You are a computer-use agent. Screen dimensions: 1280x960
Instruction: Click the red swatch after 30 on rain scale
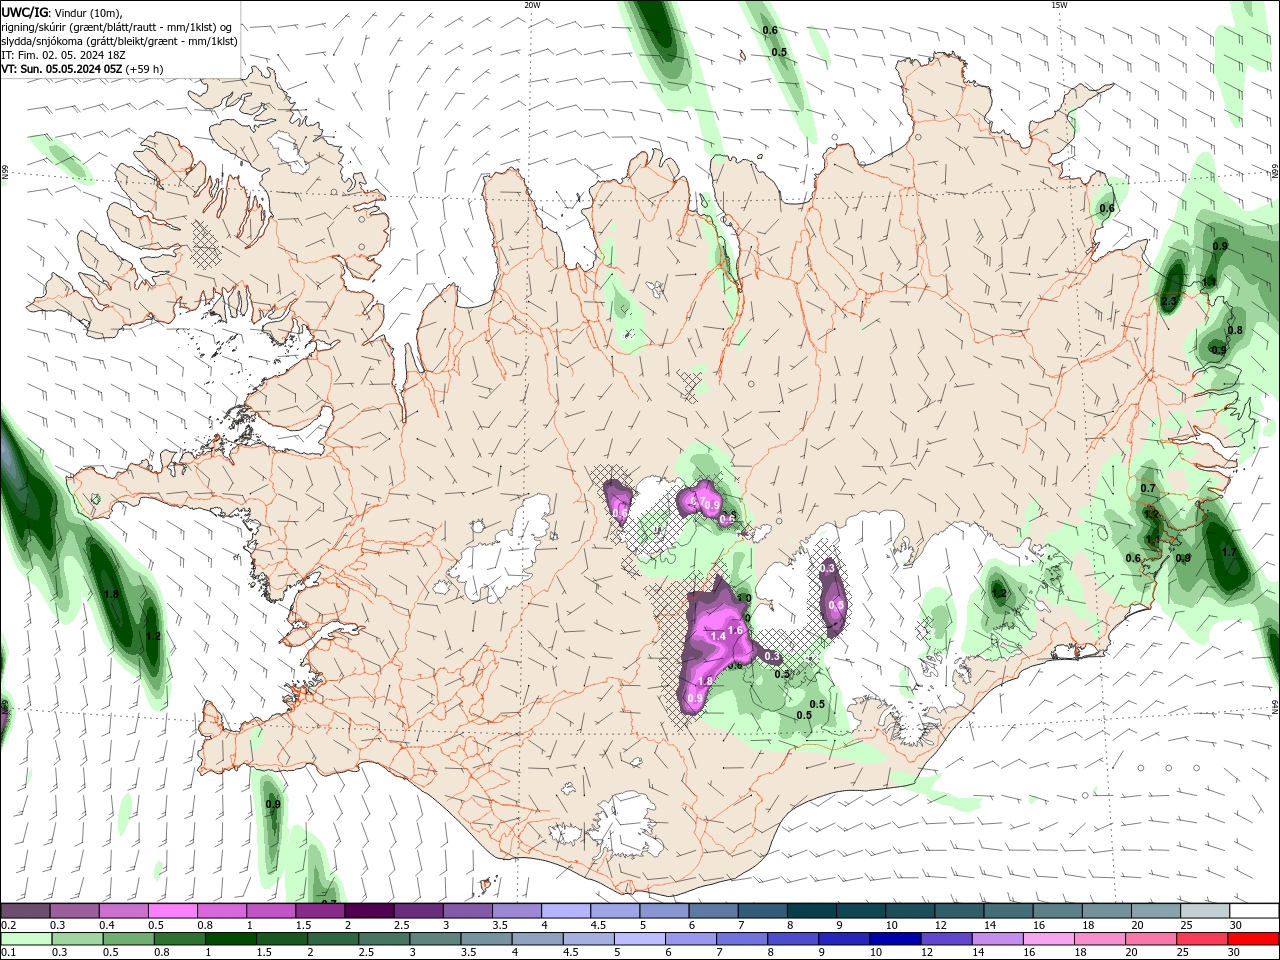coord(1253,939)
